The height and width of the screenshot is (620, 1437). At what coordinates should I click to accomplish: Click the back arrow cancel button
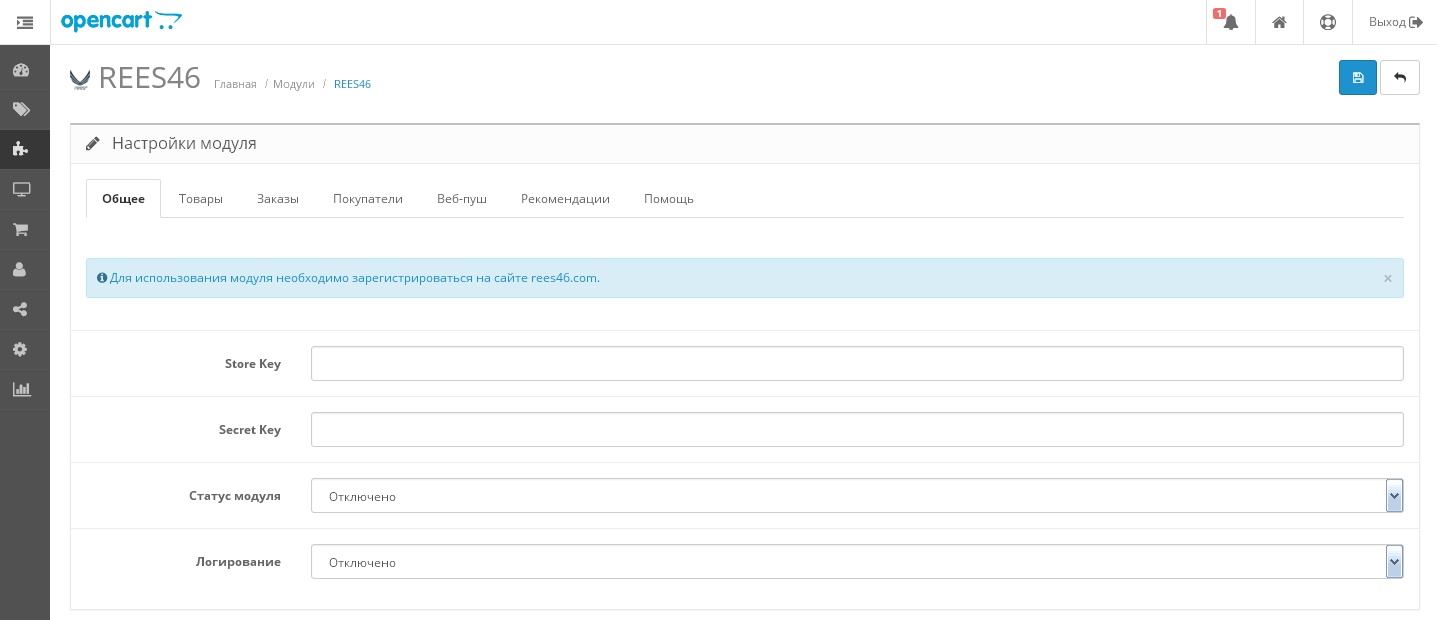tap(1399, 78)
